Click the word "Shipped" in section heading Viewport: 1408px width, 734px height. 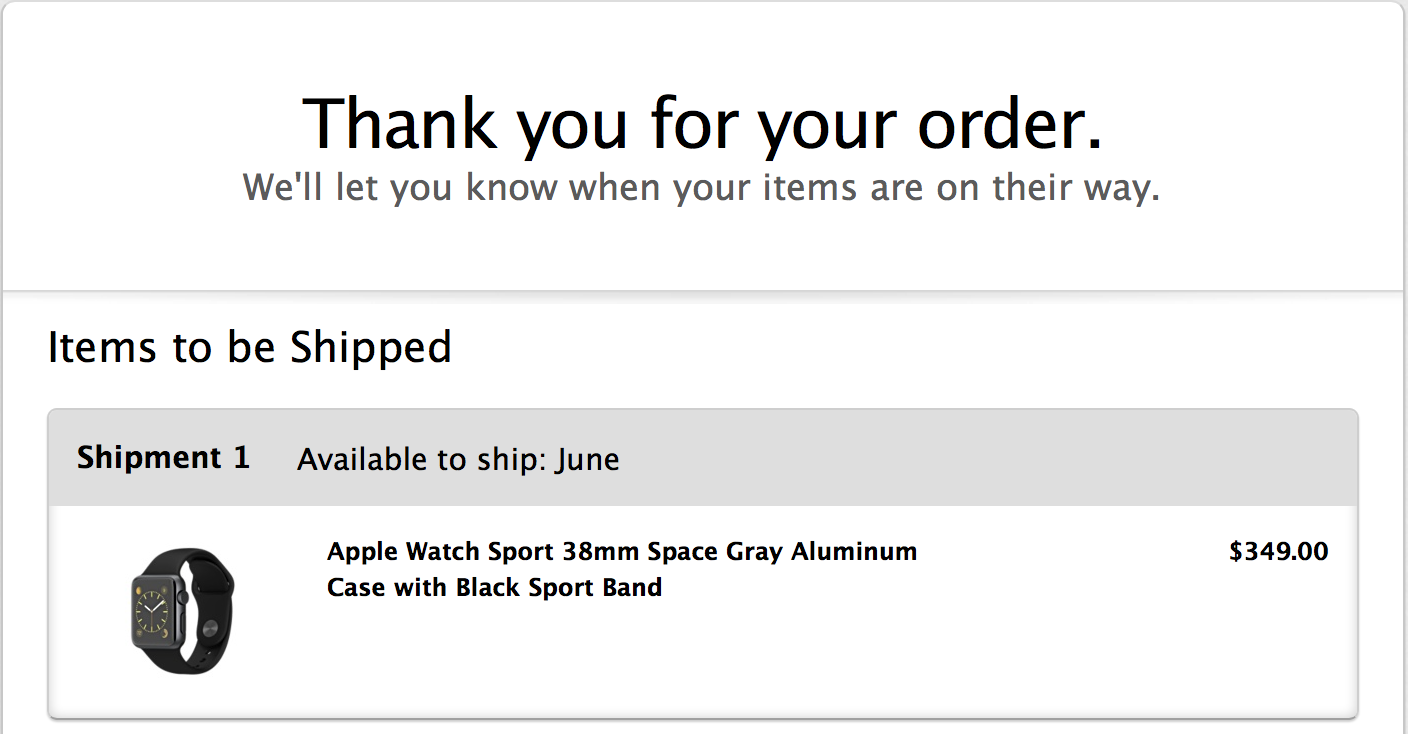point(371,348)
